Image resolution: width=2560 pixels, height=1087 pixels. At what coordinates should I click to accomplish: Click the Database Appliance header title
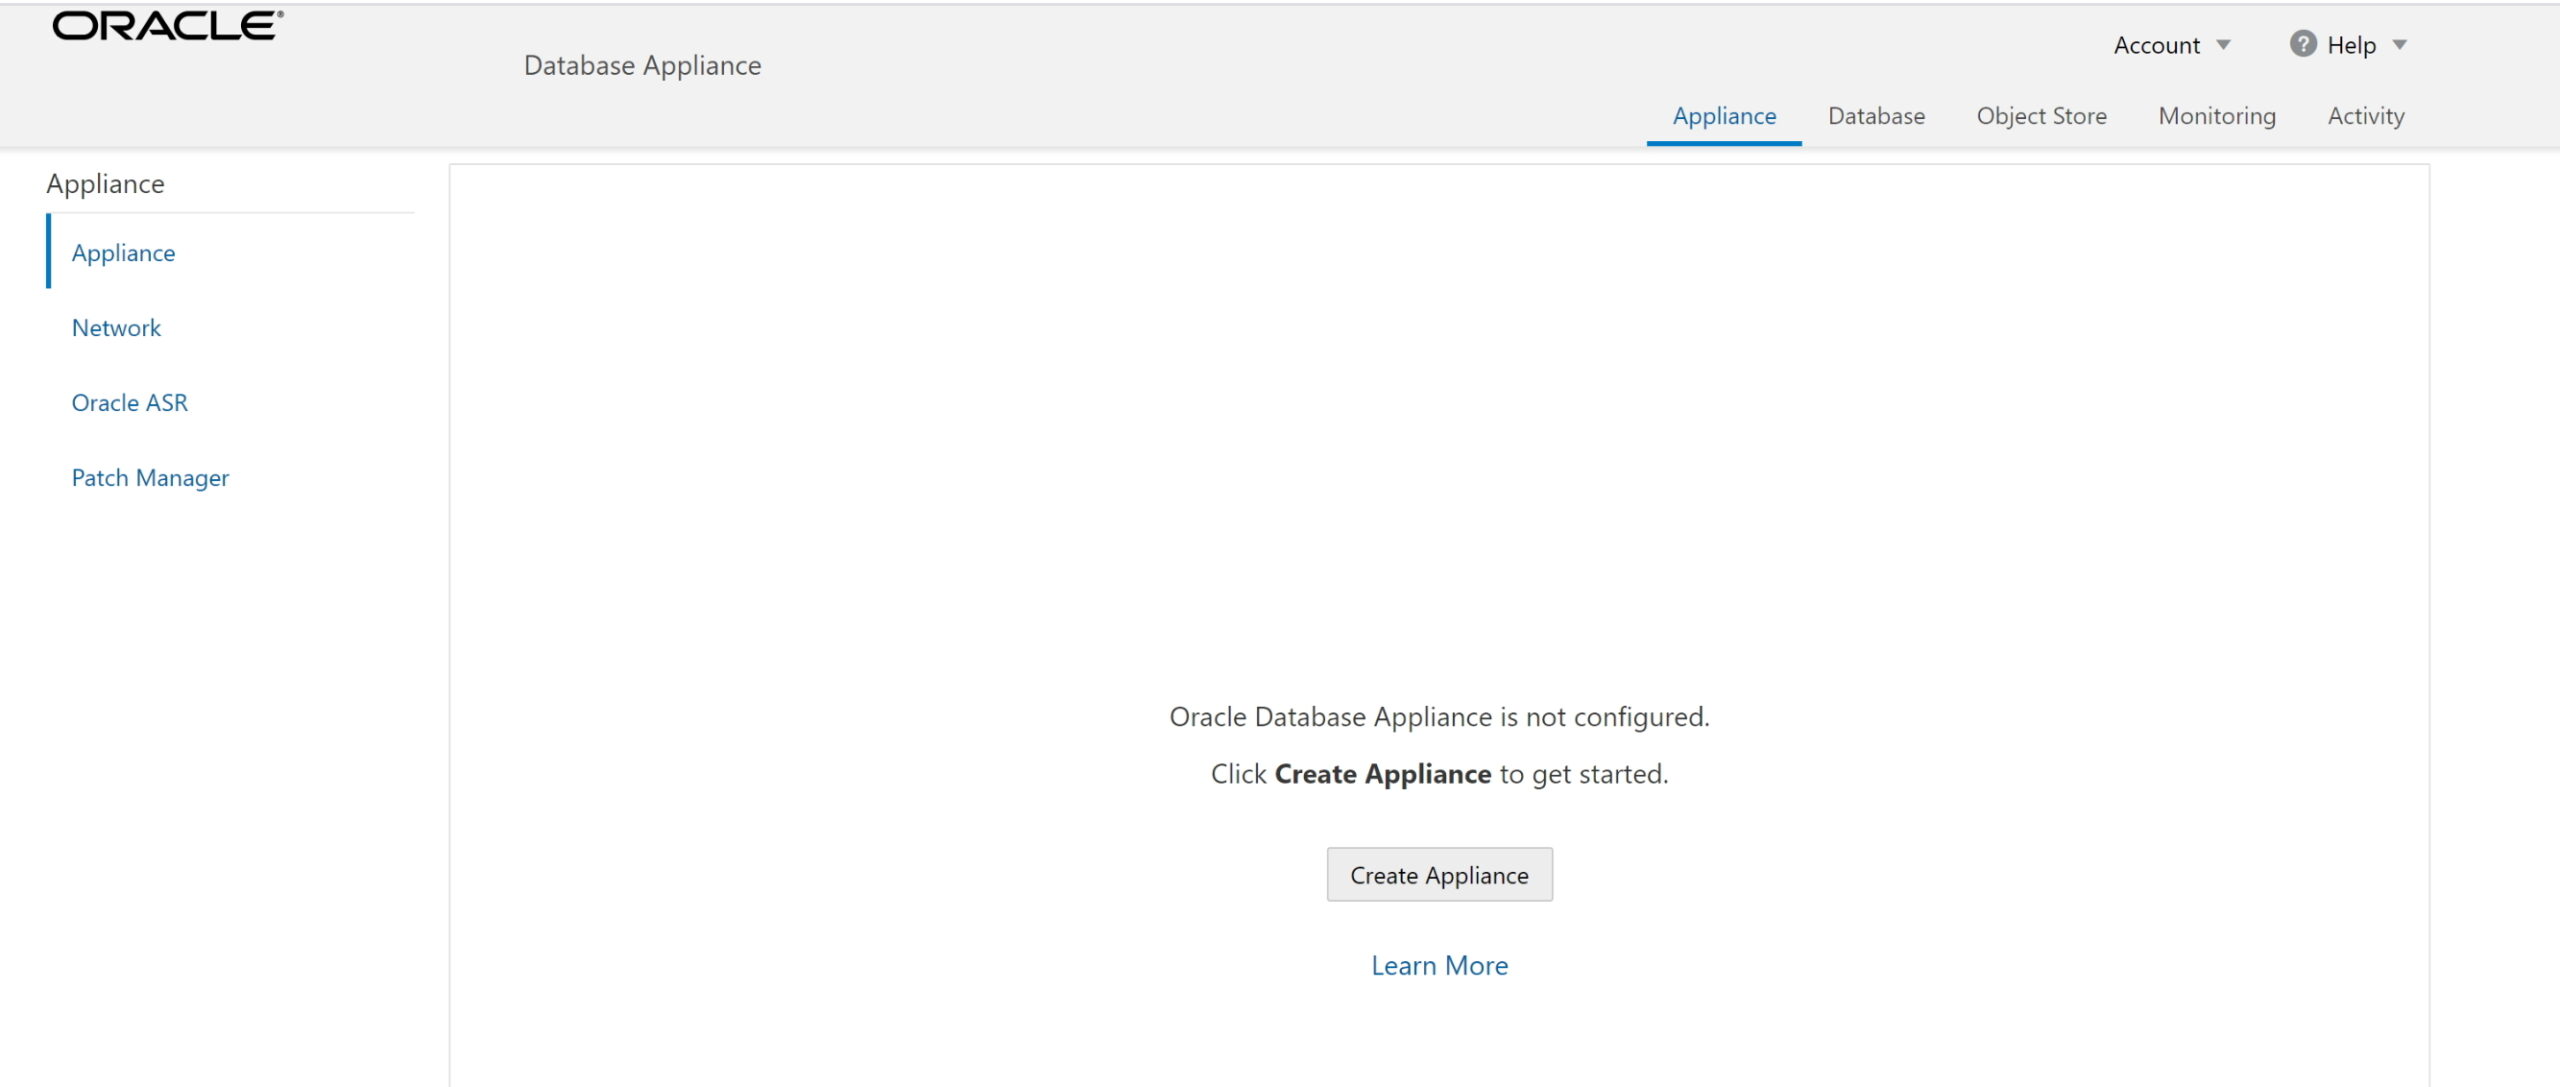tap(642, 66)
